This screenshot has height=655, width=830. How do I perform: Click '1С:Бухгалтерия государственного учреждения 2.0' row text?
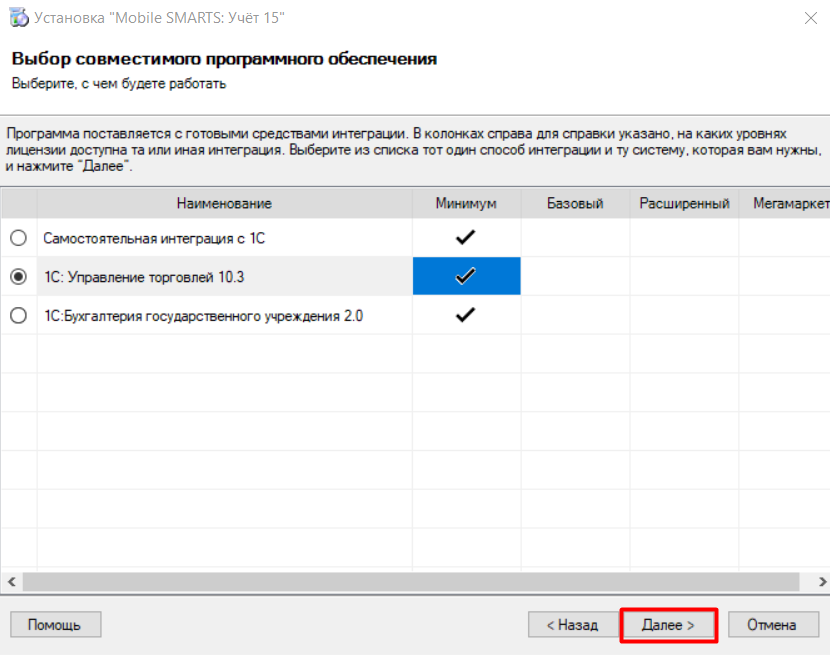pyautogui.click(x=203, y=316)
